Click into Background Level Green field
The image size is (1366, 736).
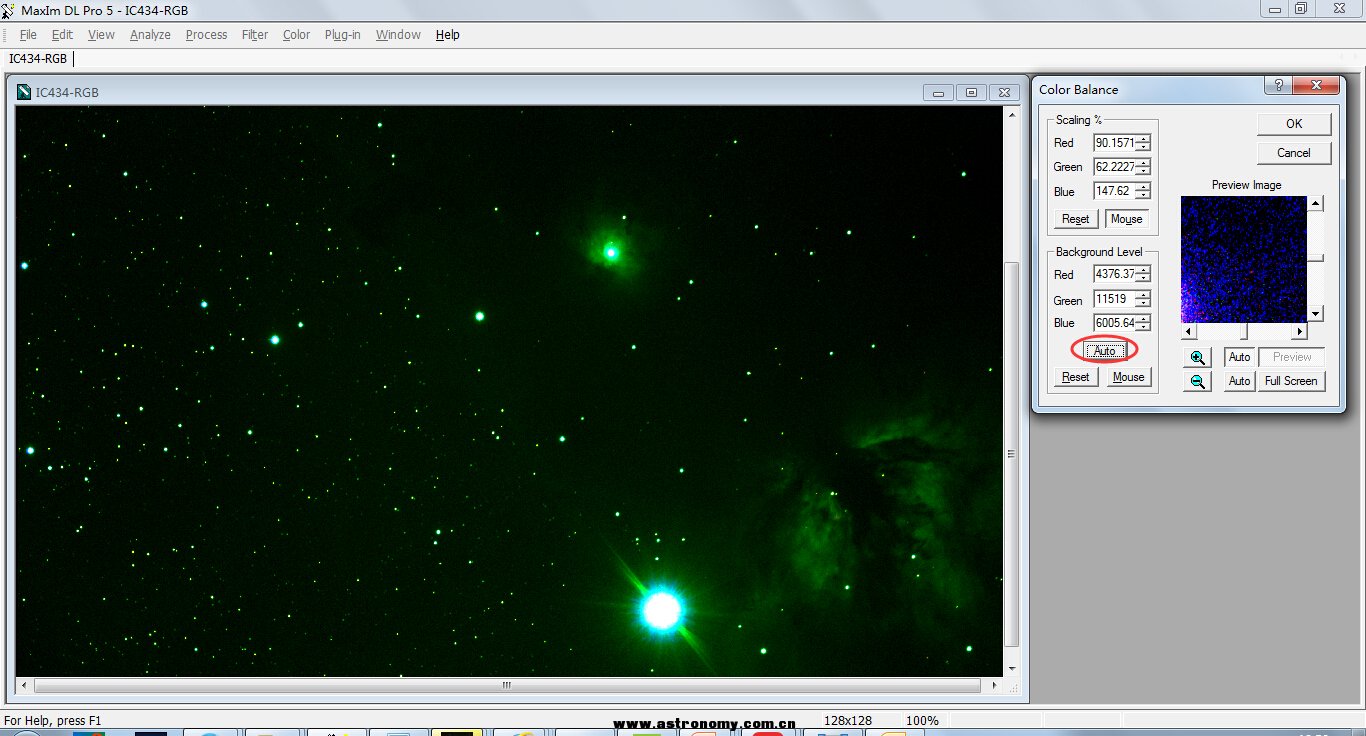point(1114,299)
